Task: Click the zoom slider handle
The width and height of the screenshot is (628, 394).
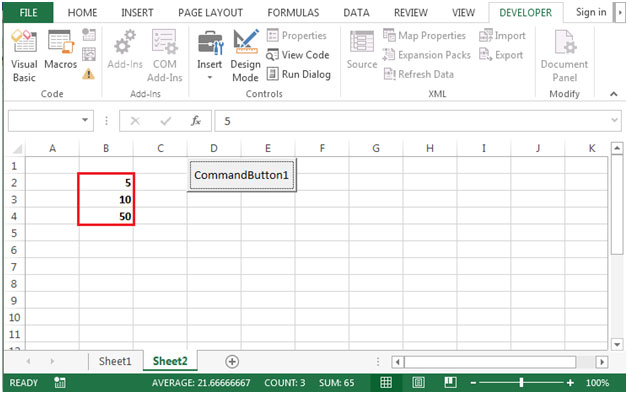Action: coord(521,383)
